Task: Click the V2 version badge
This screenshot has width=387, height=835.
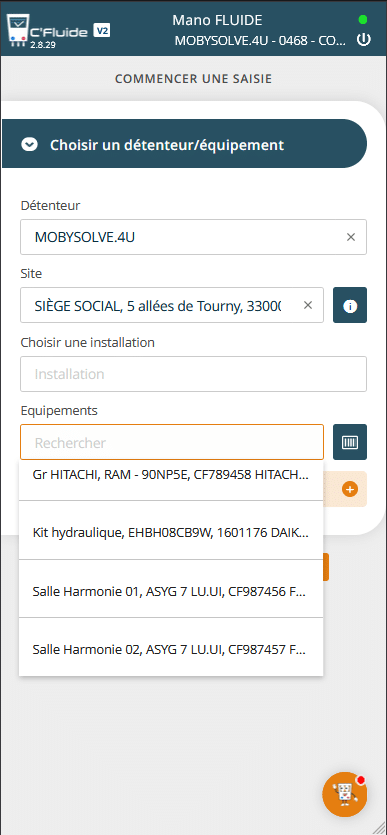Action: [x=102, y=30]
